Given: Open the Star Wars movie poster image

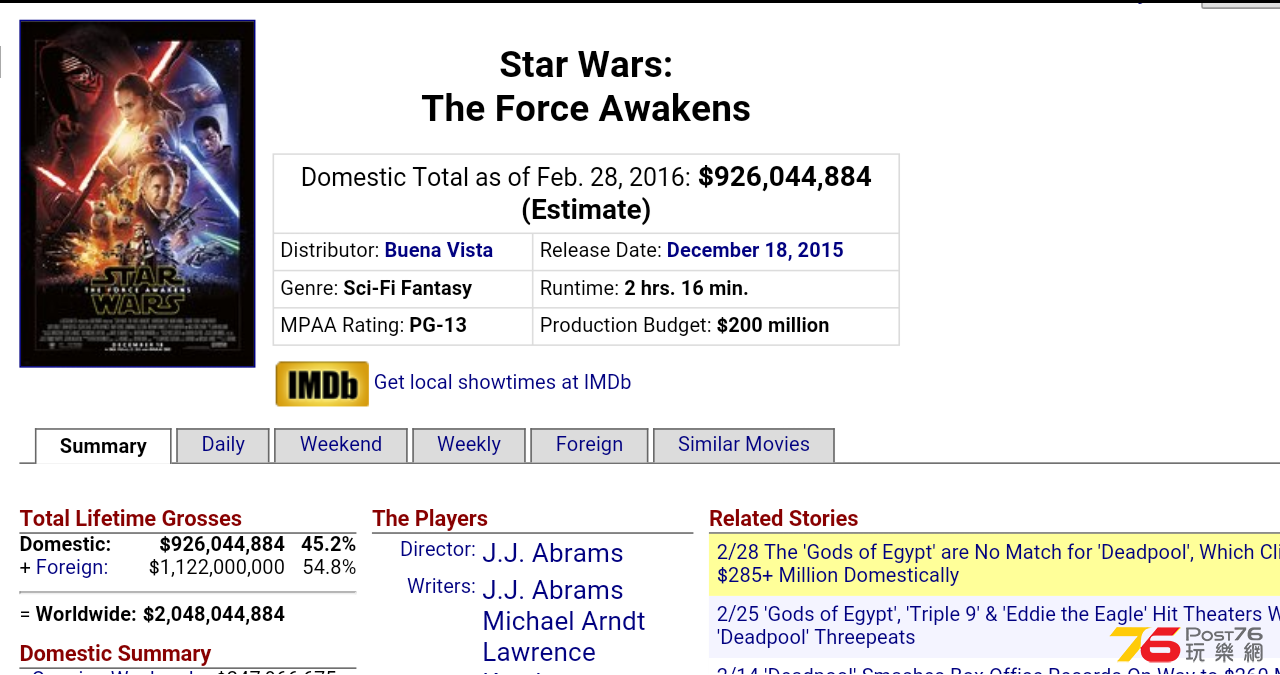Looking at the screenshot, I should [137, 194].
